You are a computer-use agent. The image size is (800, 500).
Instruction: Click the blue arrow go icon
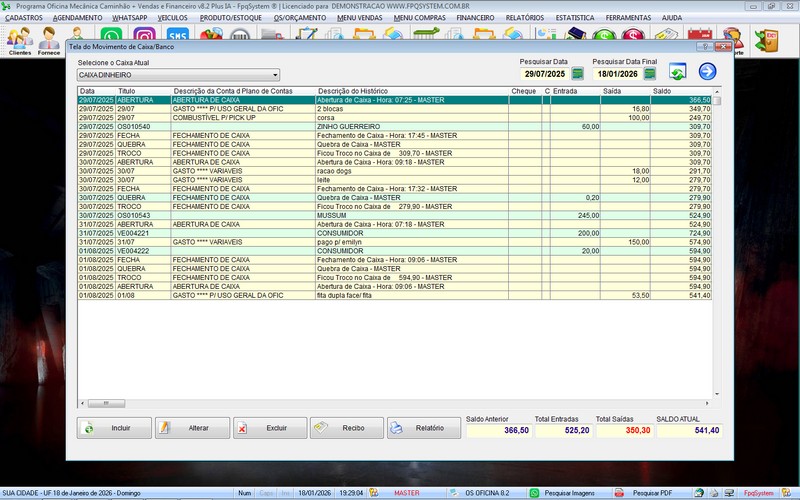(708, 71)
